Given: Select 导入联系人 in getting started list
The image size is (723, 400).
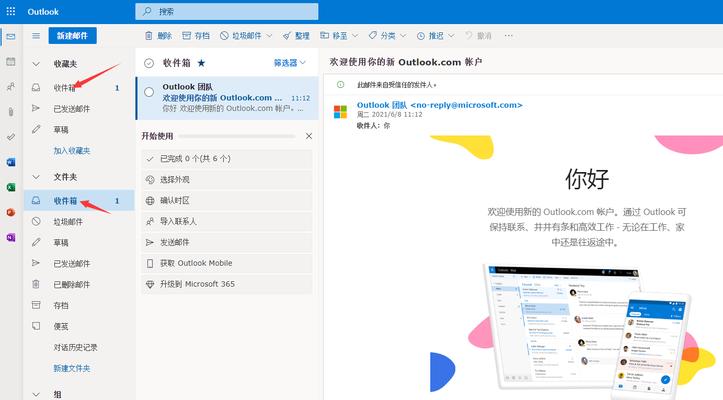Looking at the screenshot, I should pos(227,221).
